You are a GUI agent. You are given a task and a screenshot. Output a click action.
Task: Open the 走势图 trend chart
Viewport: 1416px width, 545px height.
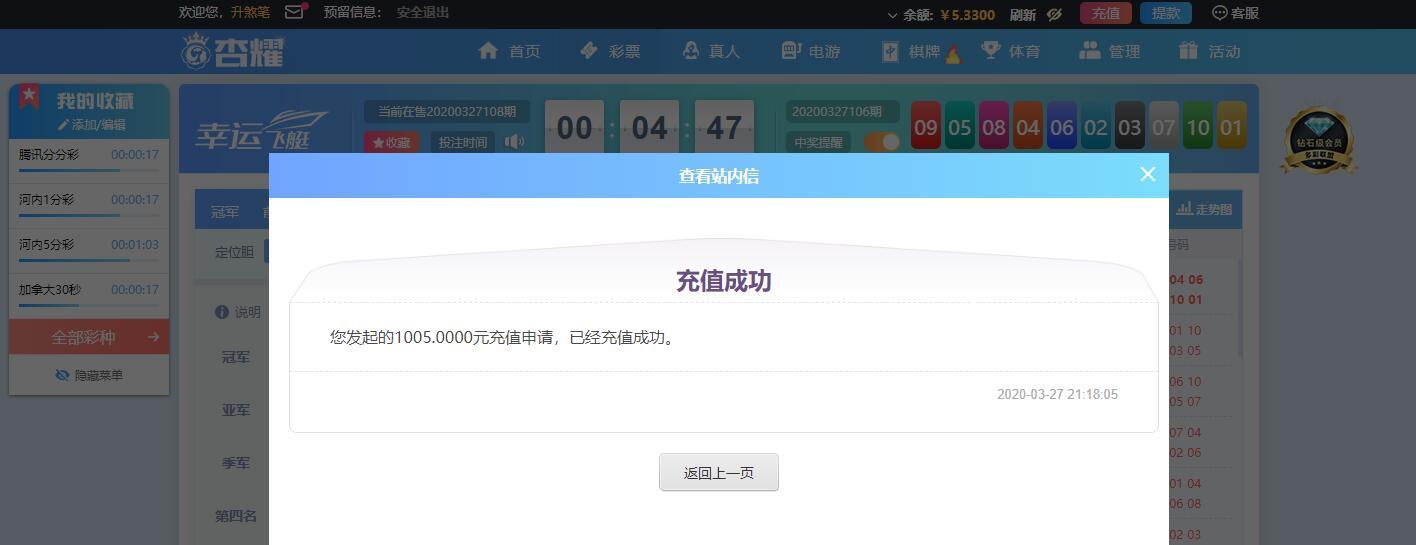point(1205,209)
